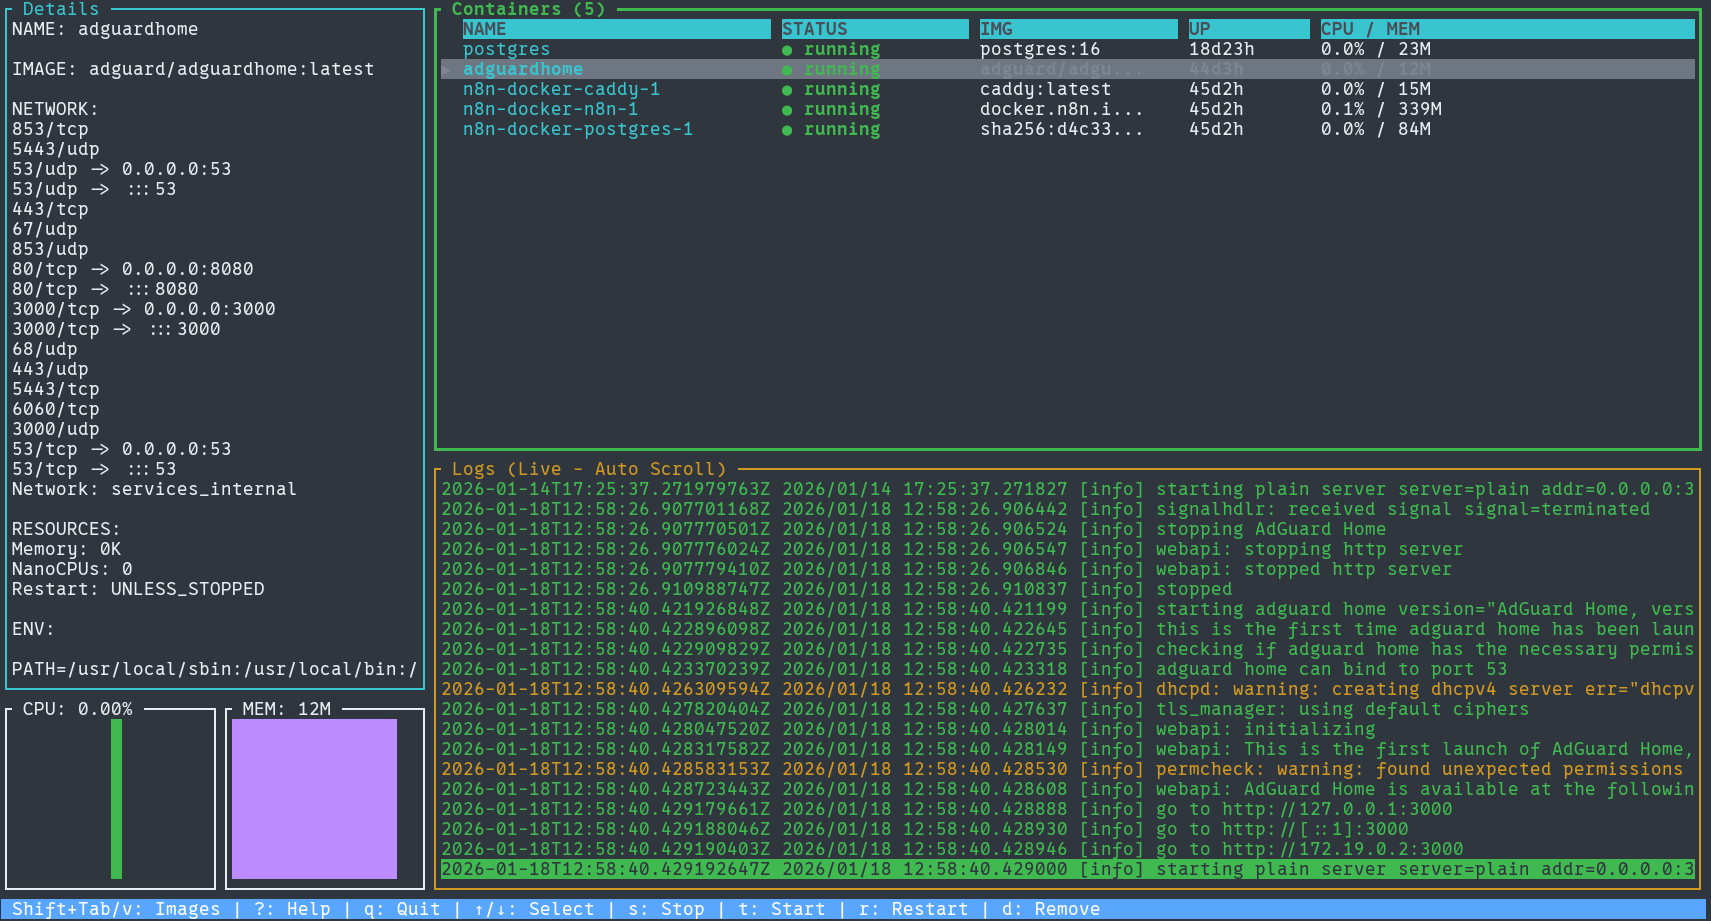Click the Restart shortcut in footer
The width and height of the screenshot is (1711, 921).
click(913, 909)
